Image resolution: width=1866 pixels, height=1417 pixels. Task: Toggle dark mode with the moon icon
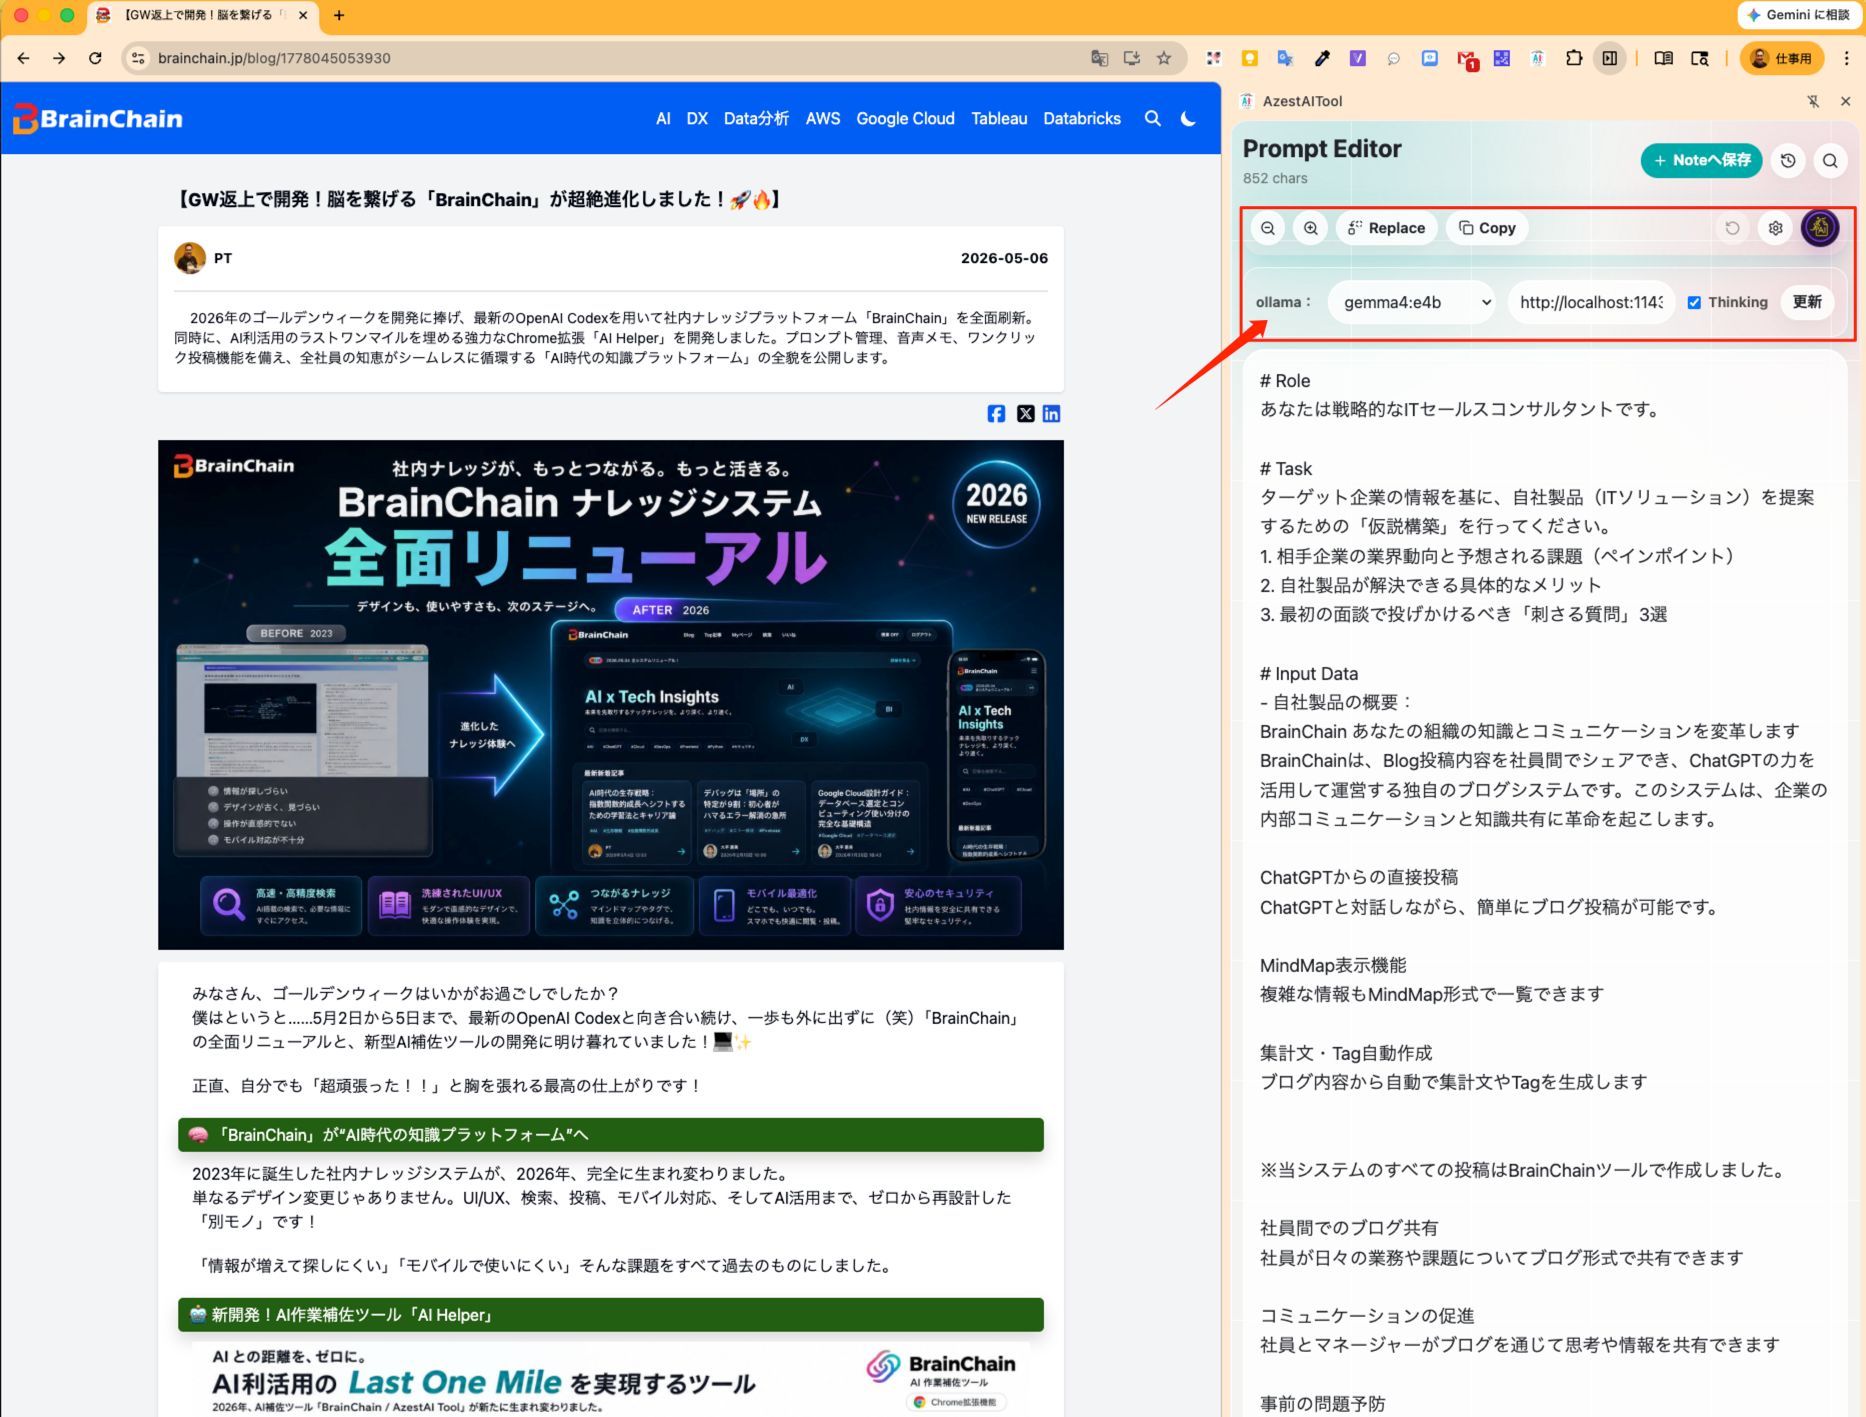click(x=1188, y=118)
